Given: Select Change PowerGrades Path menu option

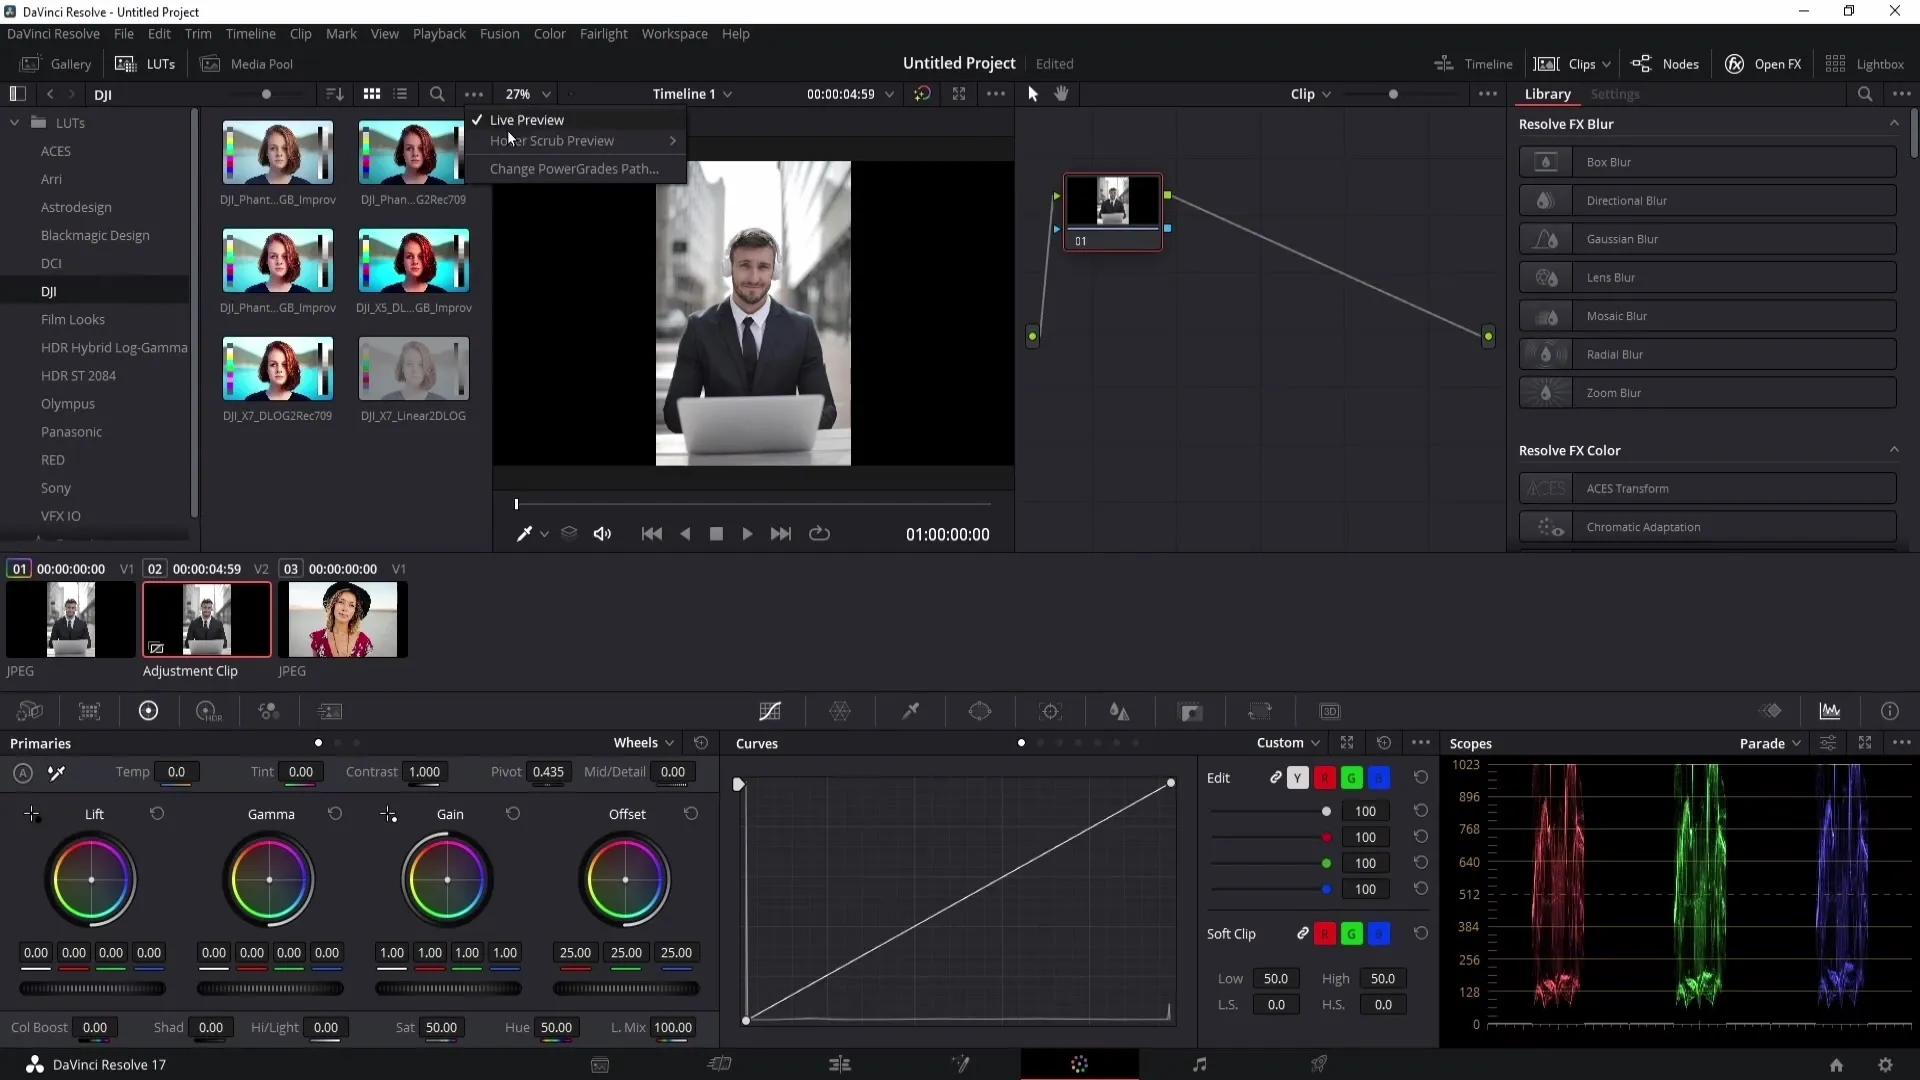Looking at the screenshot, I should tap(574, 169).
